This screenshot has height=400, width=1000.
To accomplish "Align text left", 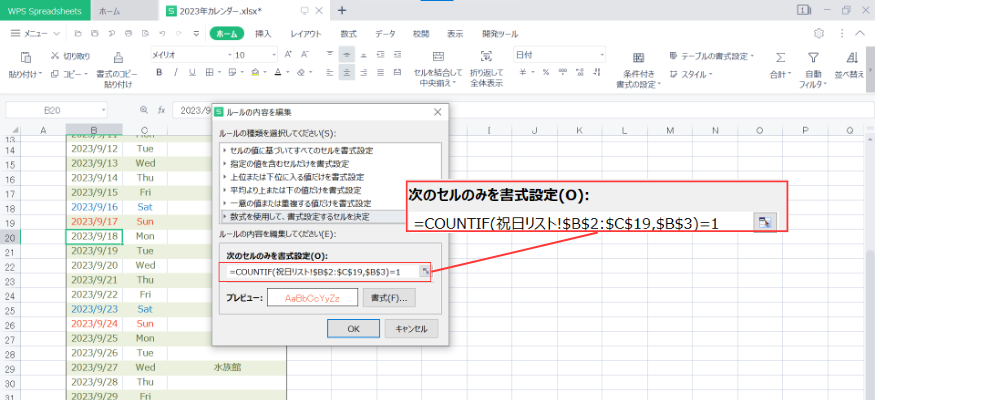I will (x=330, y=73).
